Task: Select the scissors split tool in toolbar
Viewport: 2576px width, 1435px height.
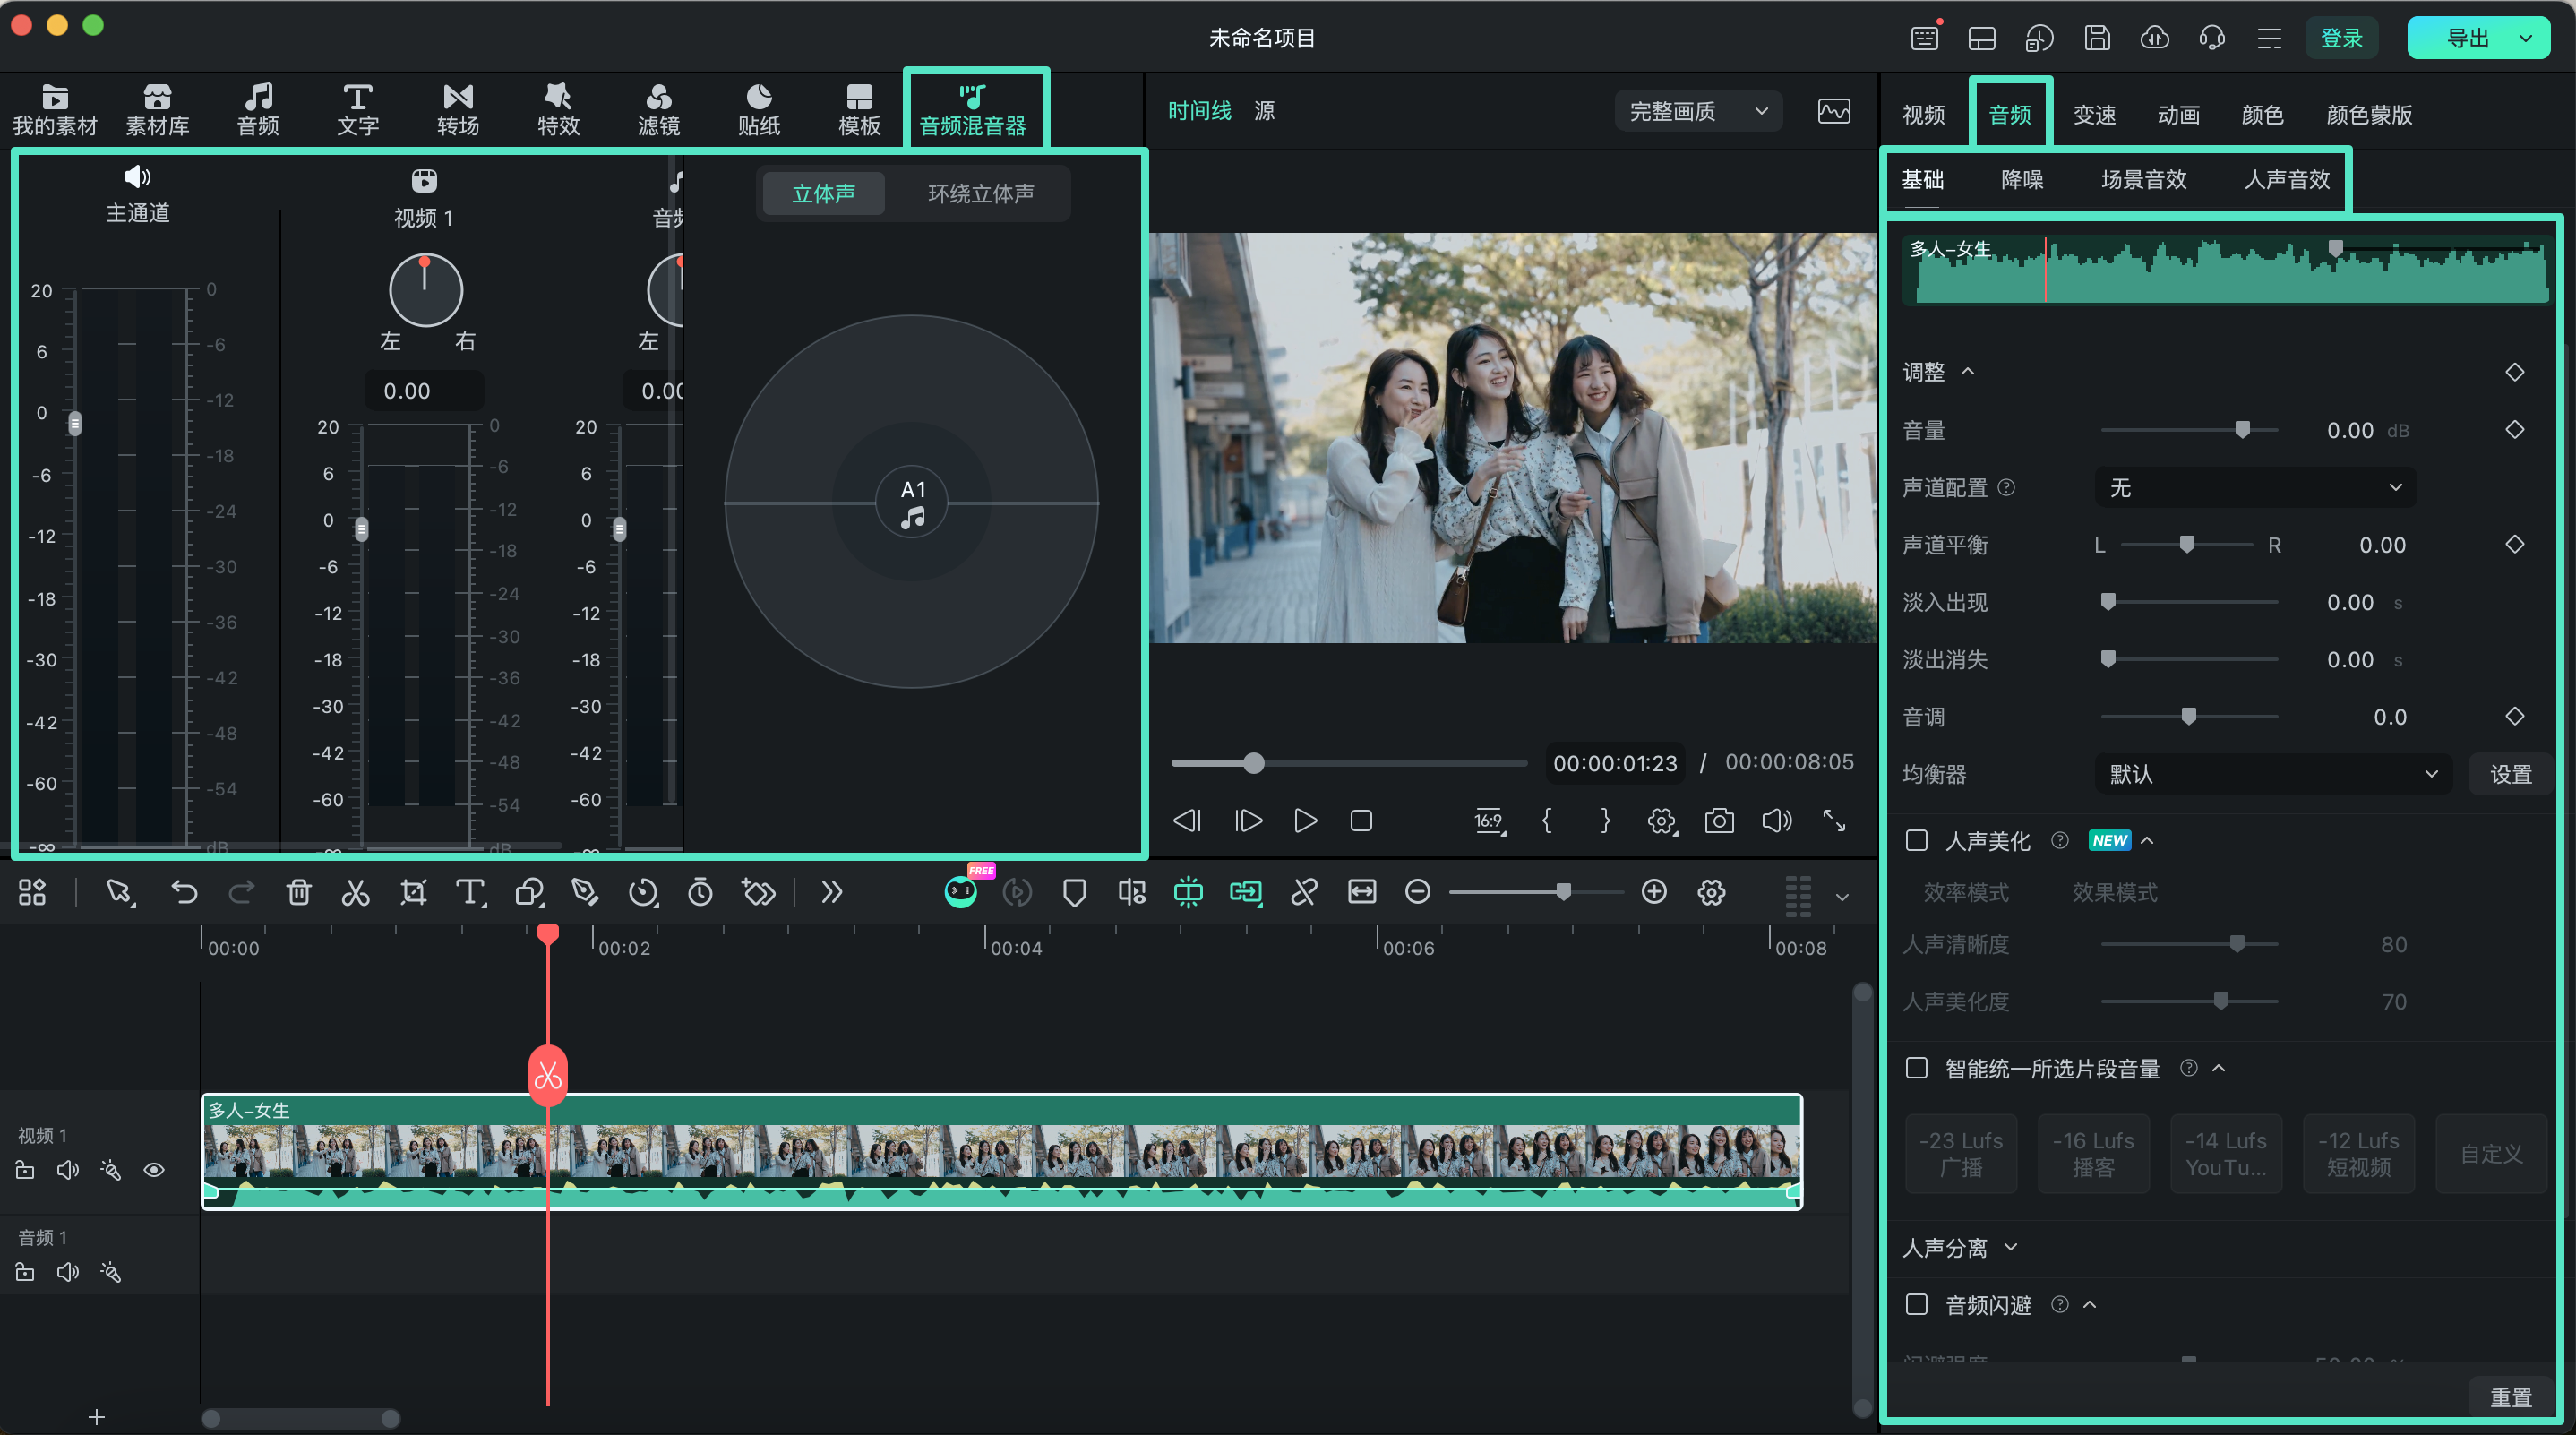Action: (355, 892)
